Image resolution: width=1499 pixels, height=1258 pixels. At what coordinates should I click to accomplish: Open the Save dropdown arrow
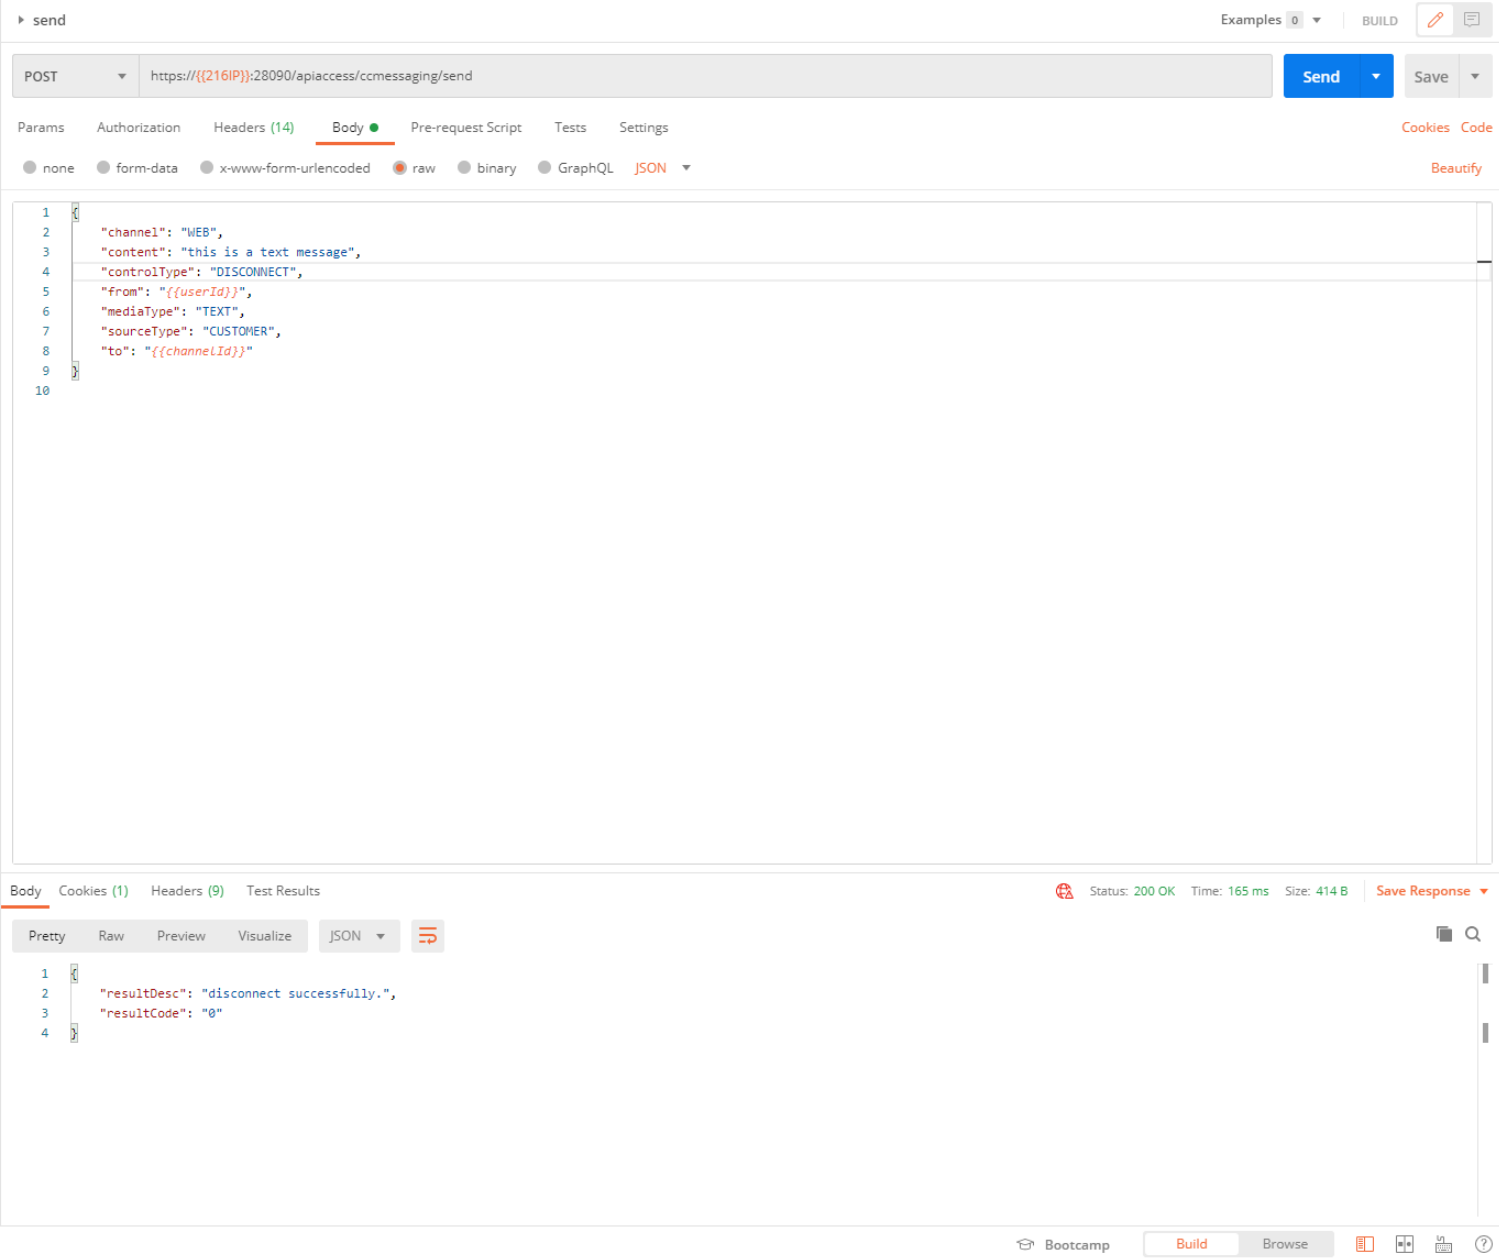click(1475, 76)
